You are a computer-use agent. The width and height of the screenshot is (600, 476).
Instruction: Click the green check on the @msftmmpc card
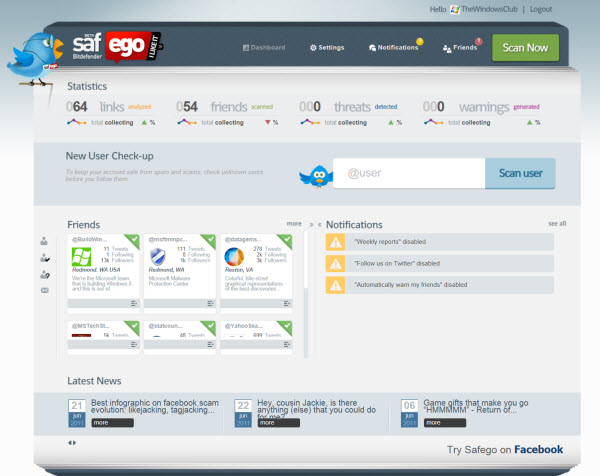pos(210,240)
